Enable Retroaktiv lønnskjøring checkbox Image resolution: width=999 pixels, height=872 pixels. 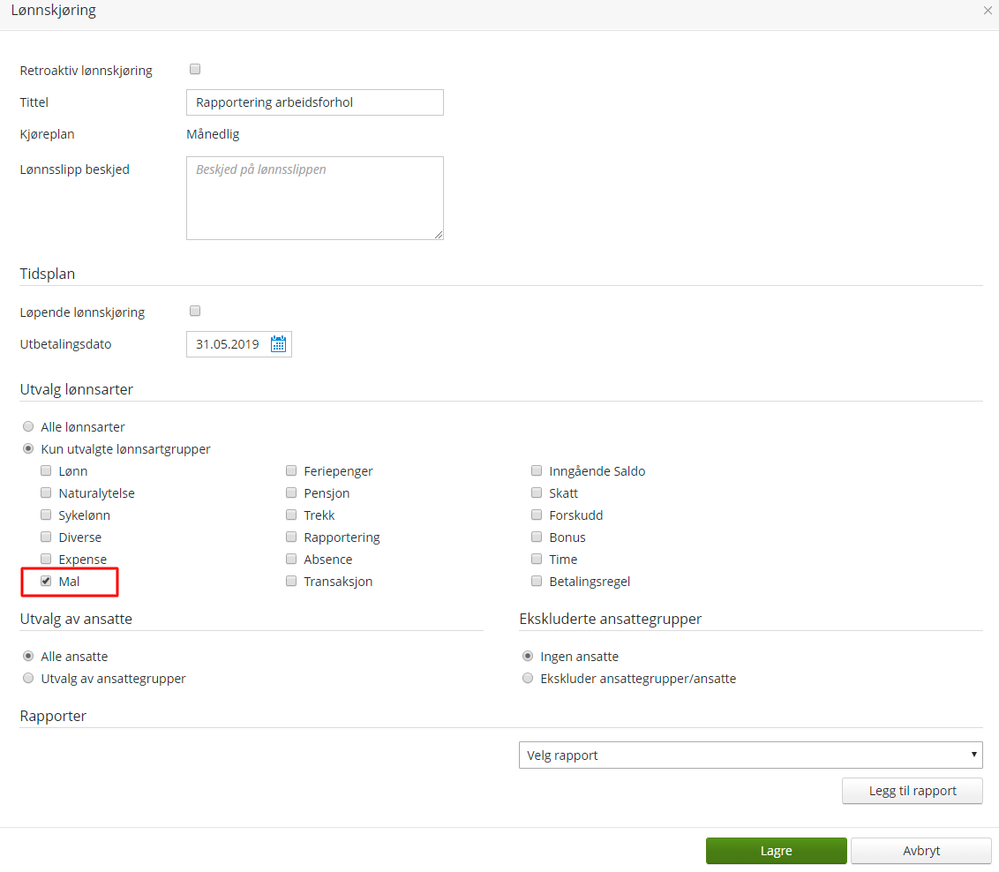pos(195,70)
